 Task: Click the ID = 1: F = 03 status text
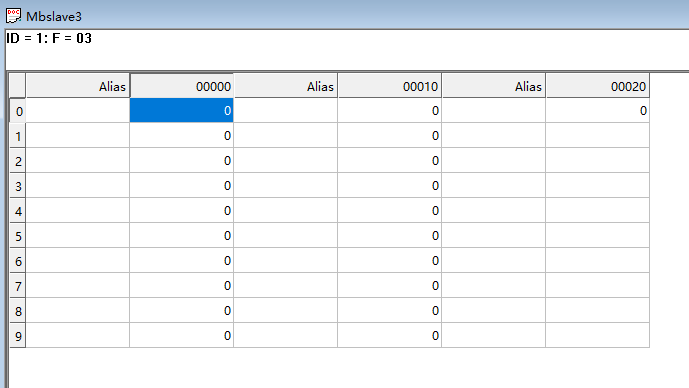[49, 38]
